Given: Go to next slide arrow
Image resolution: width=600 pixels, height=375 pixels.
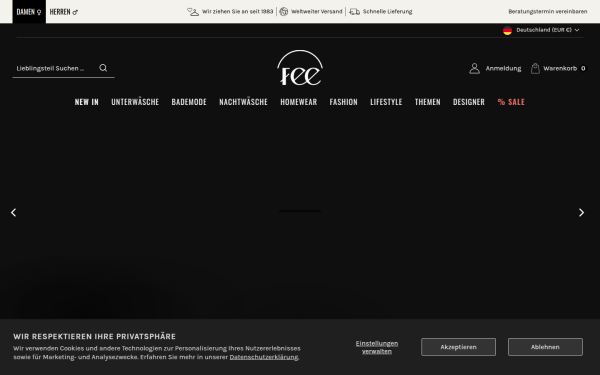Looking at the screenshot, I should point(581,212).
